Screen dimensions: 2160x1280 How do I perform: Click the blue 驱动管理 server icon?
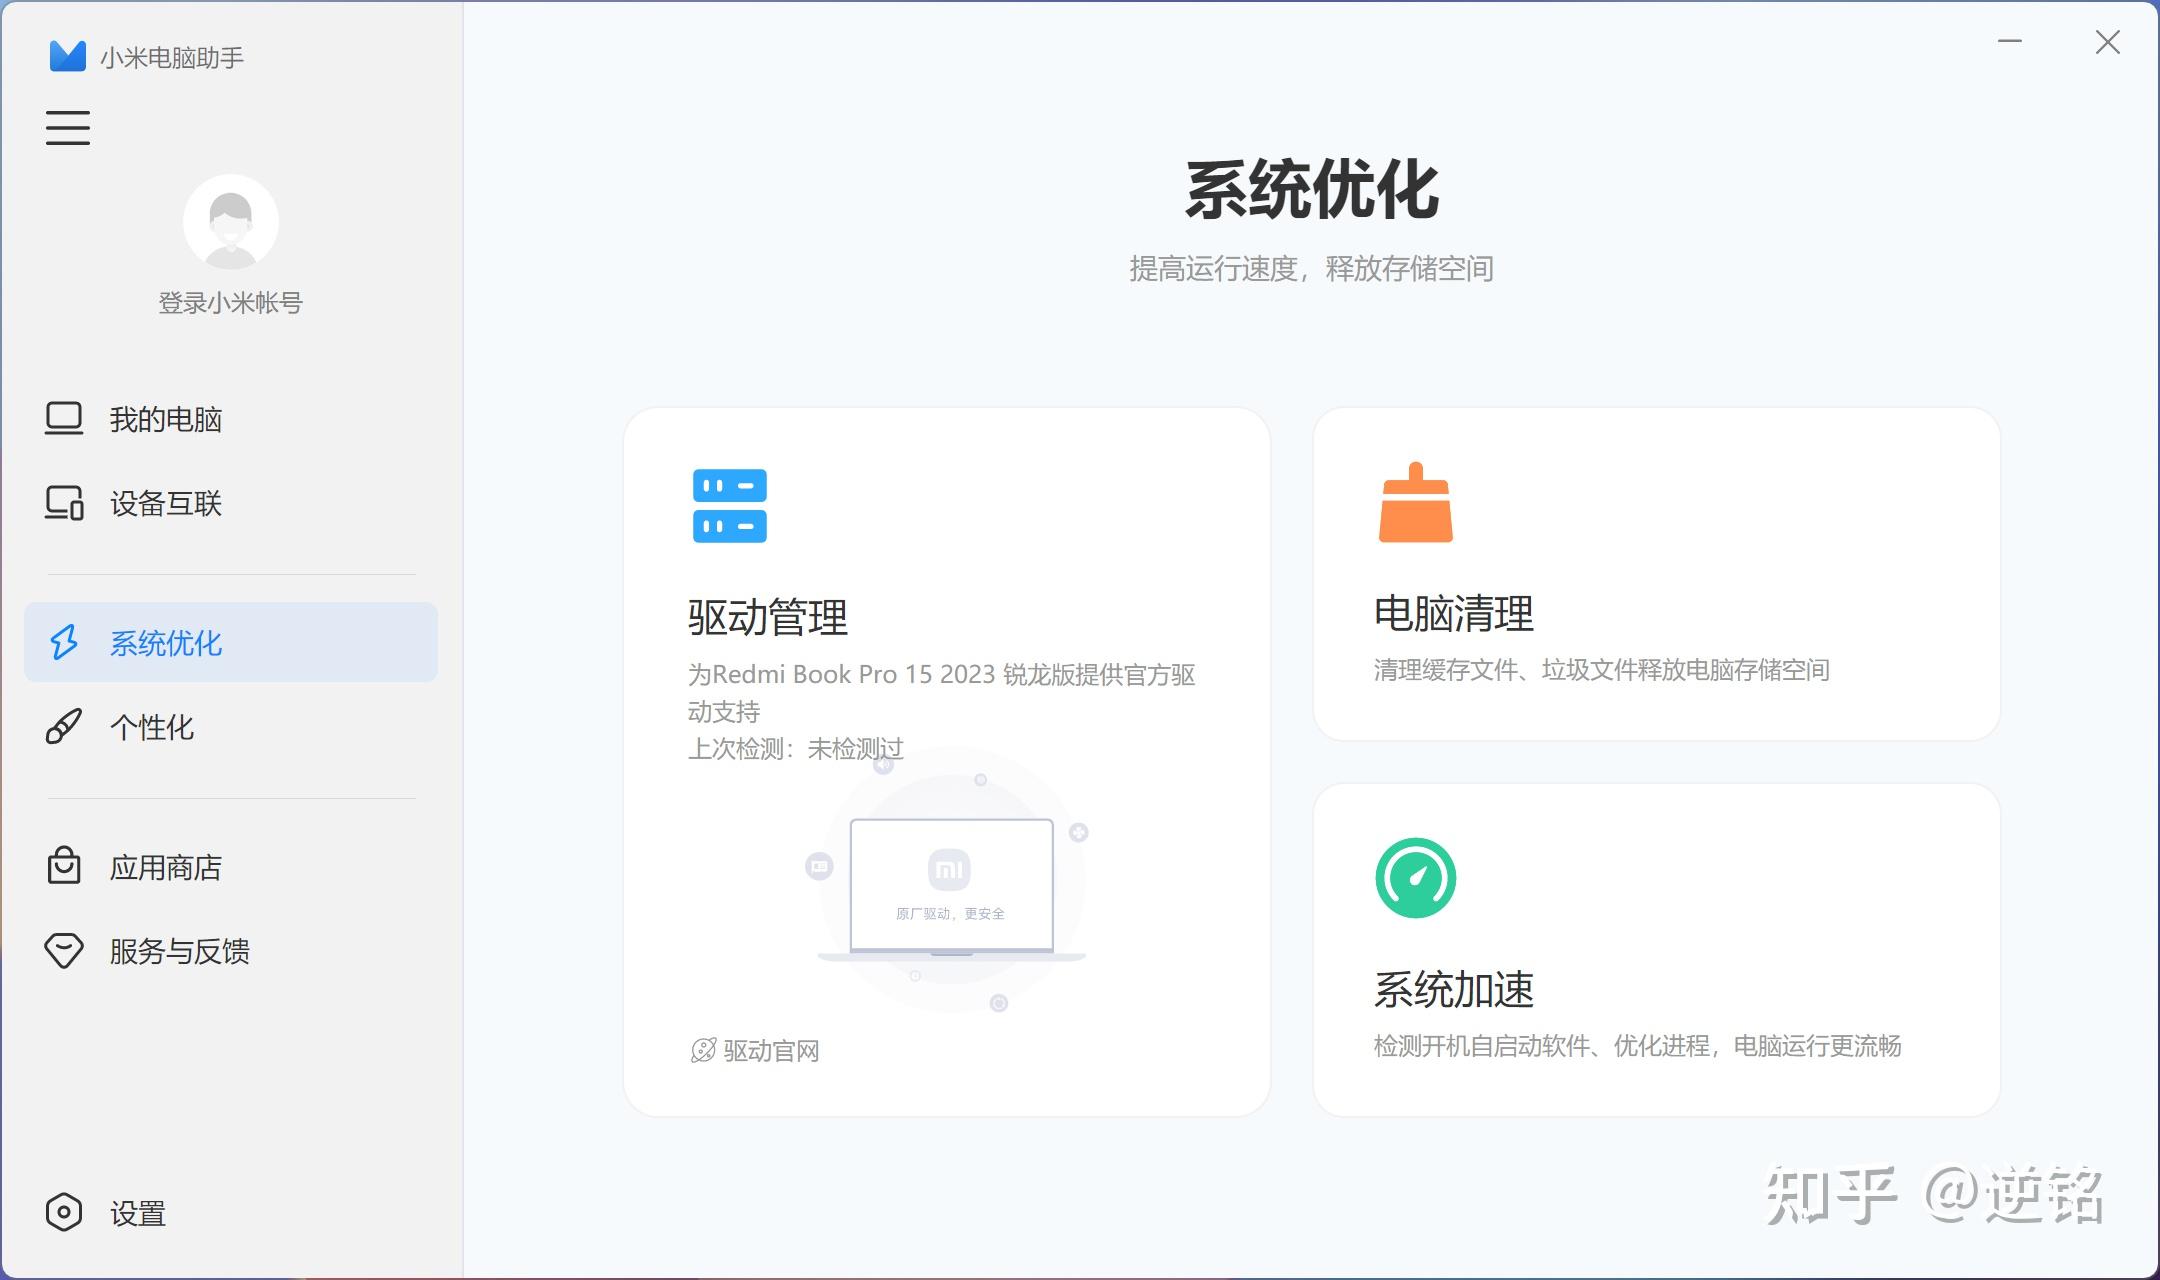pyautogui.click(x=730, y=506)
